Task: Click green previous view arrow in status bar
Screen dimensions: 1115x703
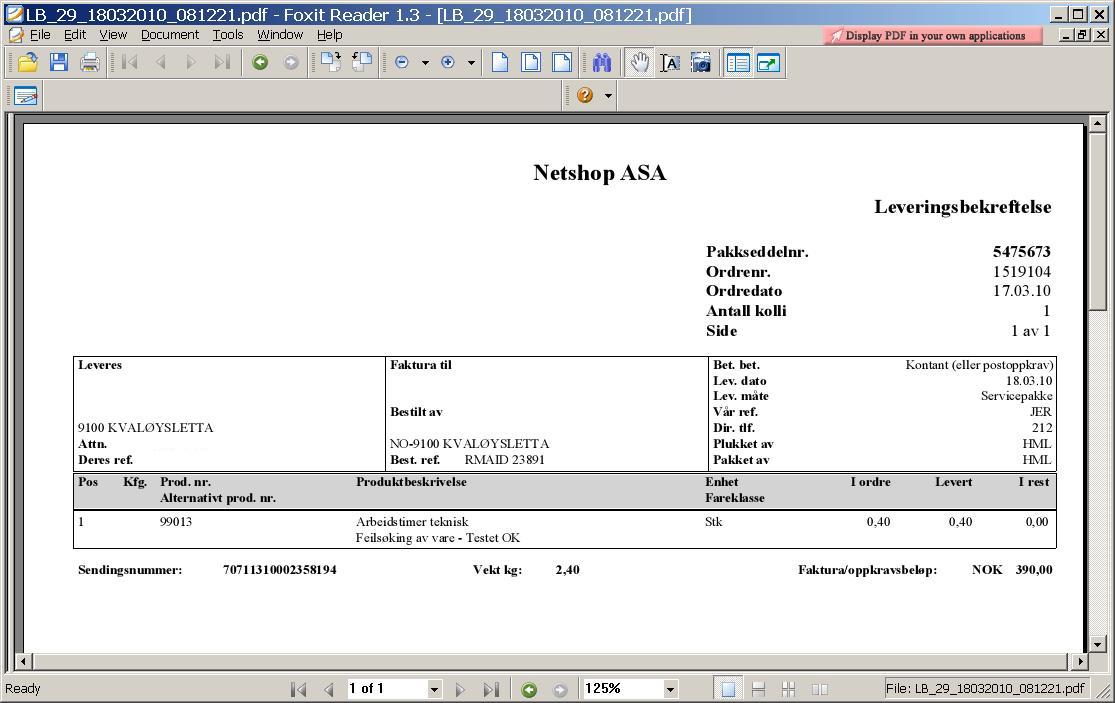Action: (529, 689)
